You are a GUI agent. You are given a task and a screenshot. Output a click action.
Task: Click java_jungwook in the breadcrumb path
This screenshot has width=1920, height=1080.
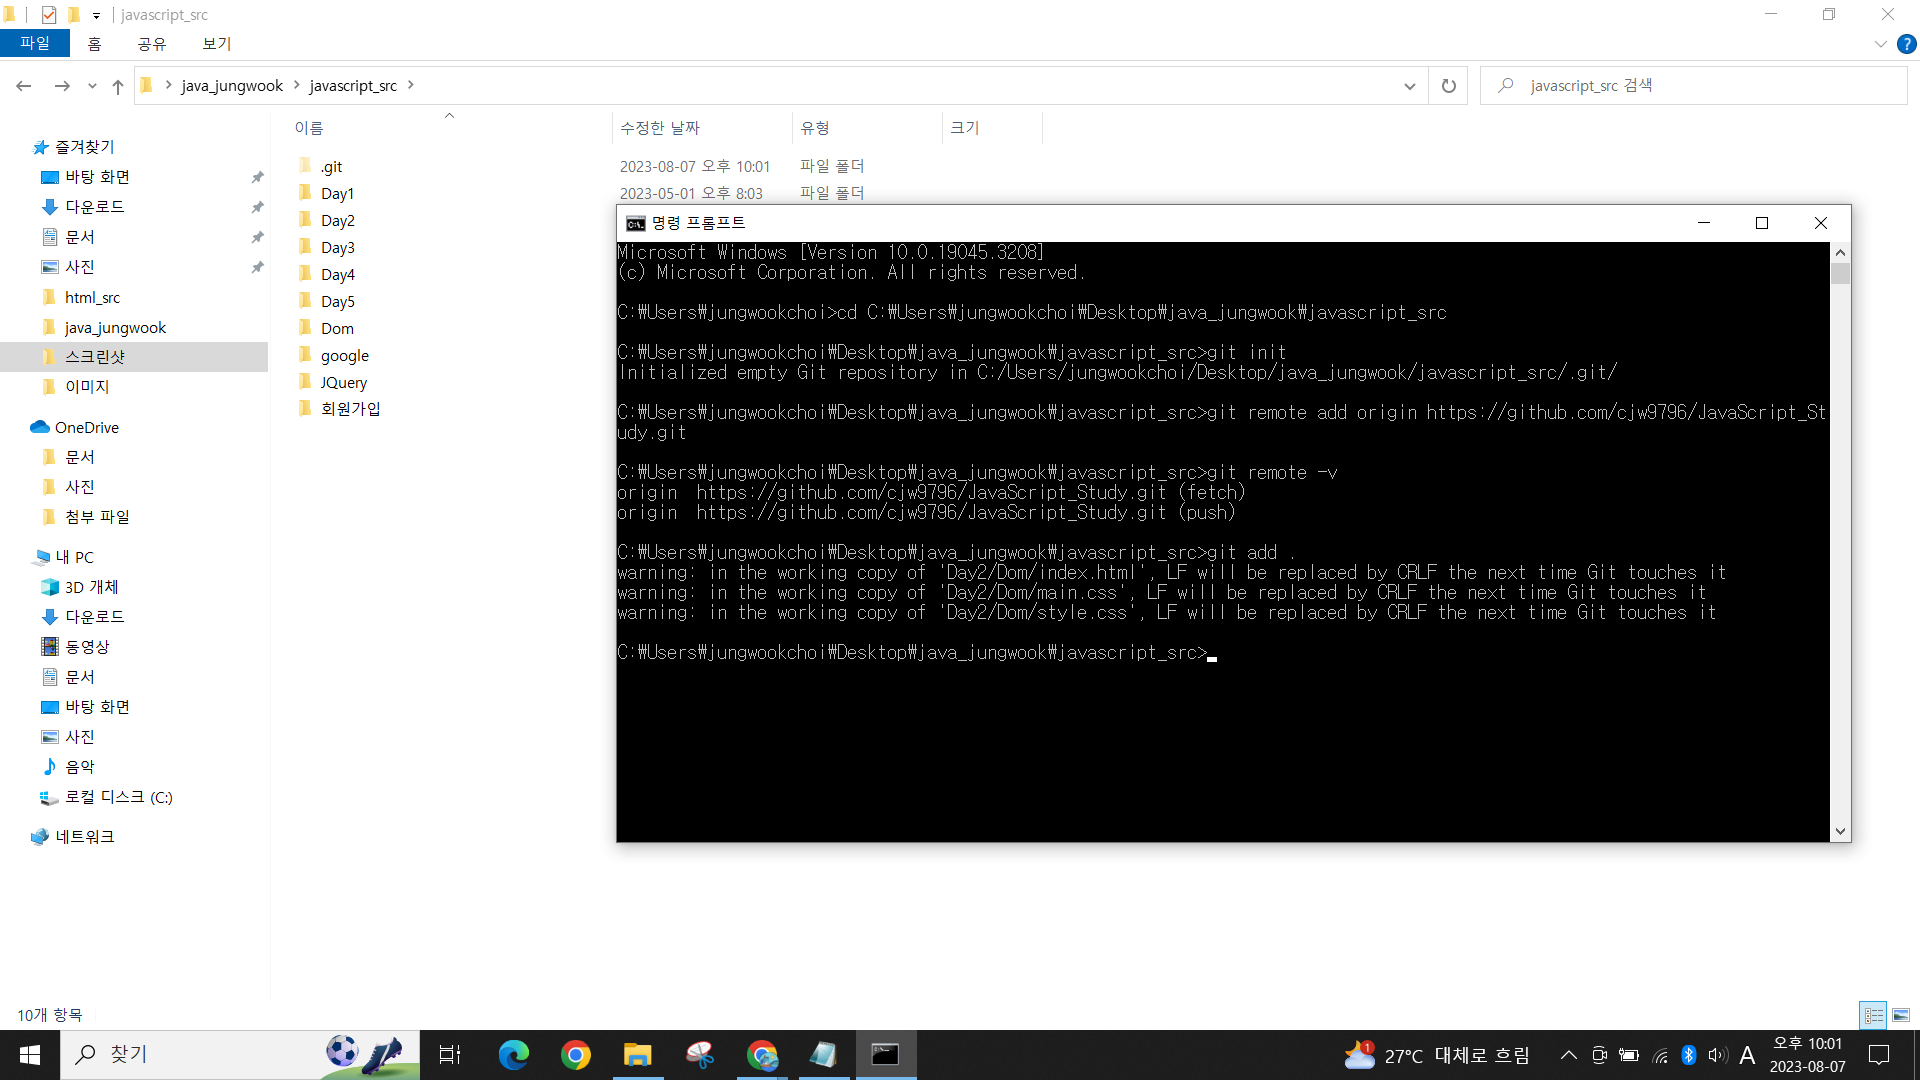(x=232, y=86)
